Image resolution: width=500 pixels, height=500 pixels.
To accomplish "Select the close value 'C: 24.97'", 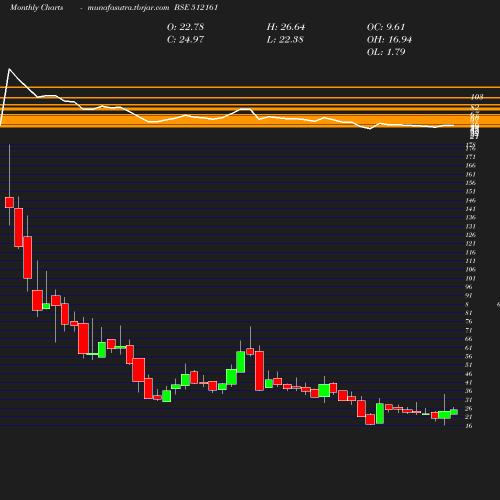I will point(185,40).
